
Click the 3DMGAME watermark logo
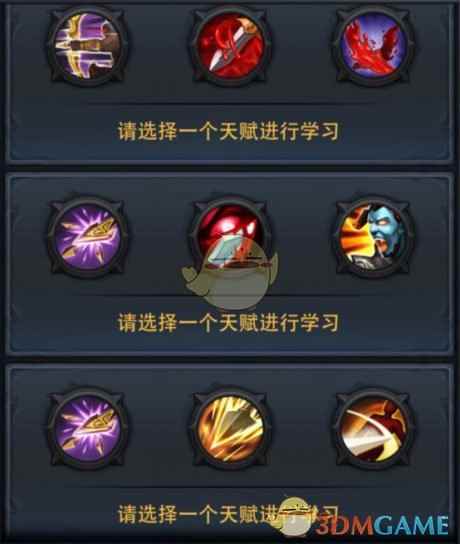click(x=382, y=526)
